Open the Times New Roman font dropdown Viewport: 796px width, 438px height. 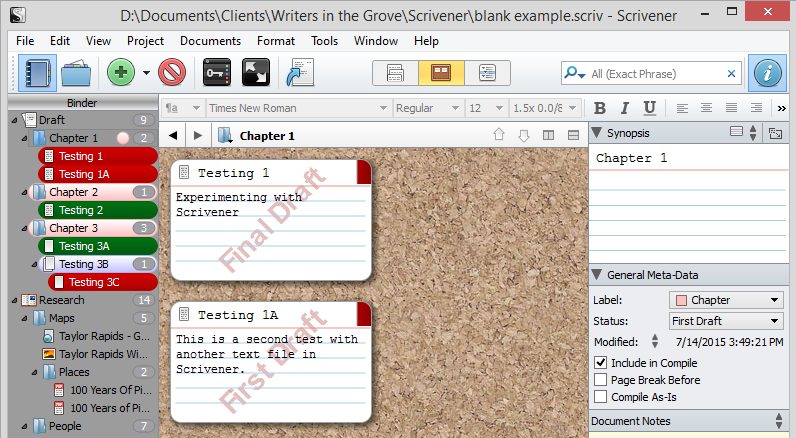(298, 108)
